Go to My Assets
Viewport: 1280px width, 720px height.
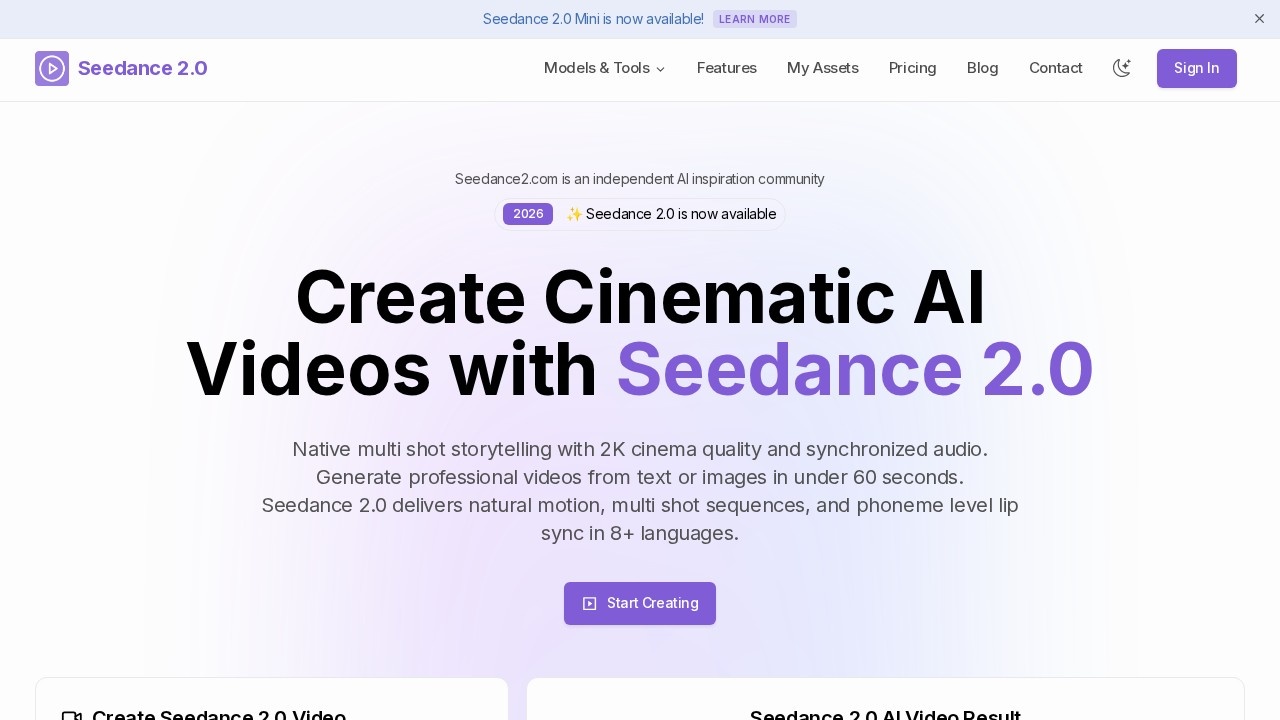pos(823,68)
